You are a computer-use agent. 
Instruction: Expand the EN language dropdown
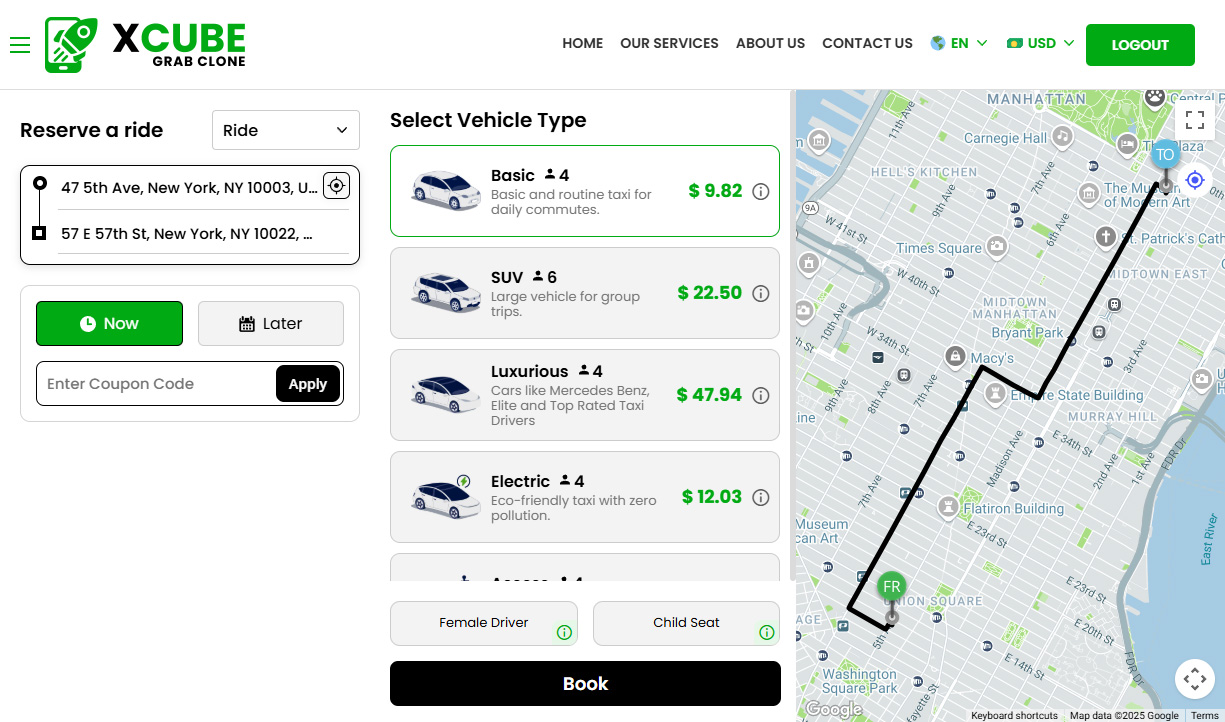coord(959,43)
